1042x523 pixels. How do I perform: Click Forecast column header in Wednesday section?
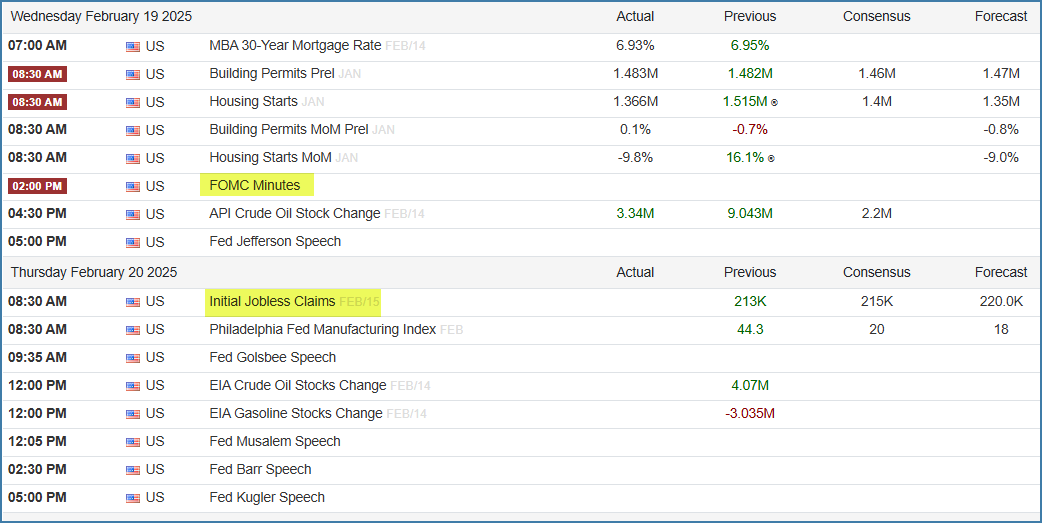(x=1001, y=17)
